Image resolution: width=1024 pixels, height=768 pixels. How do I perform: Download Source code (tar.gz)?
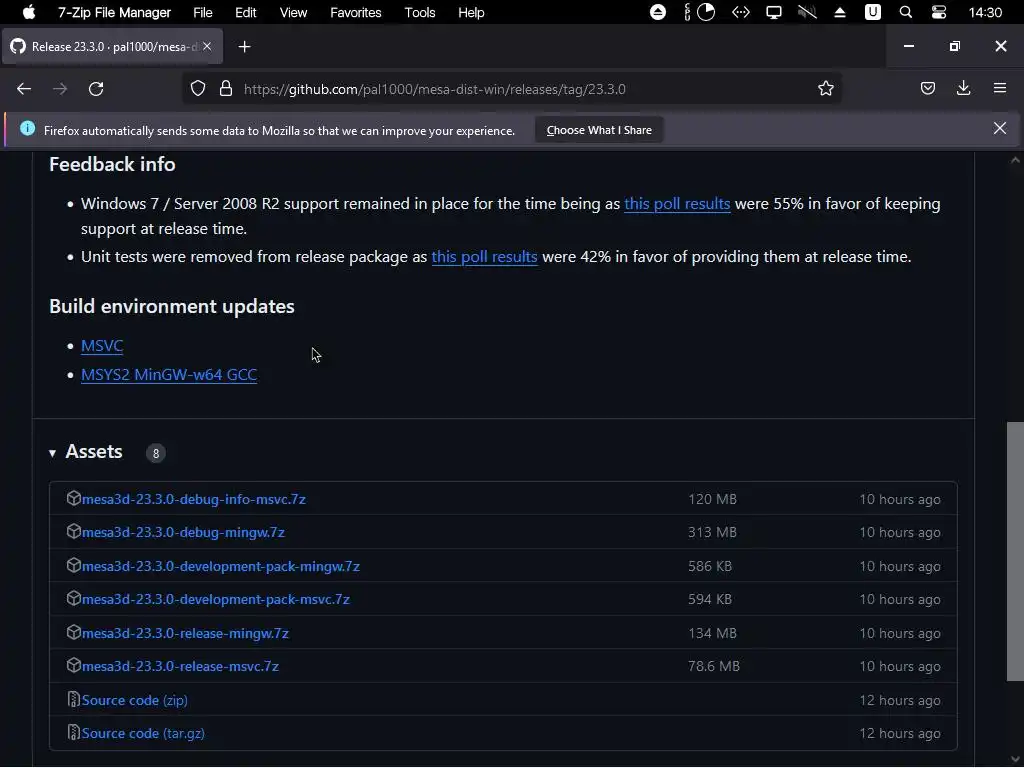point(143,733)
